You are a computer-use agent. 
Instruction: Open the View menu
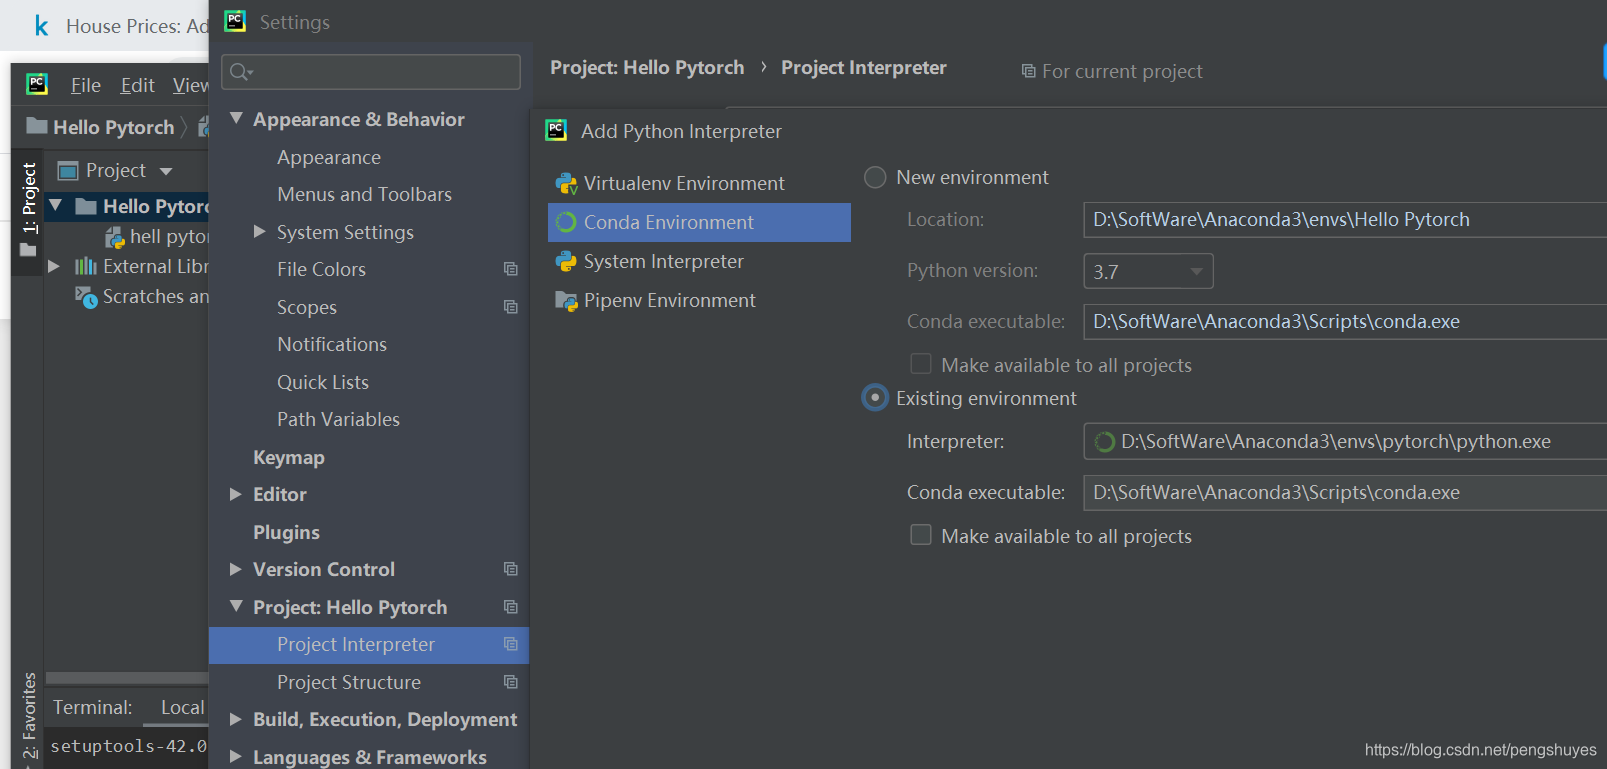pos(190,85)
